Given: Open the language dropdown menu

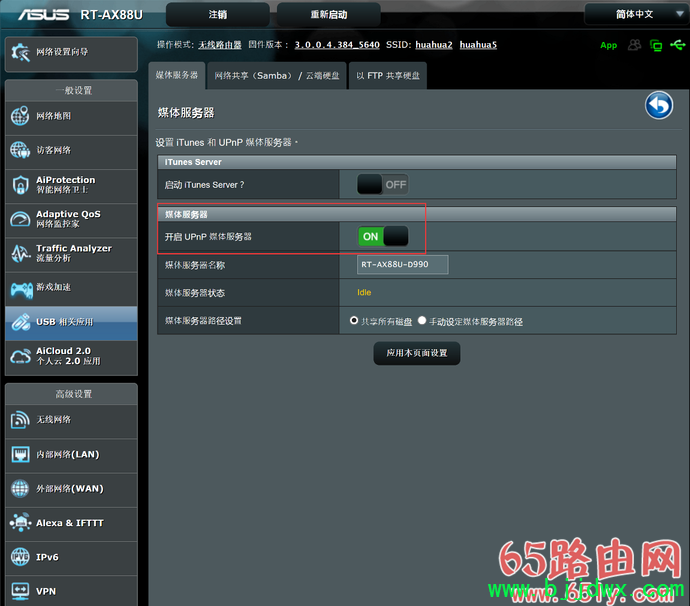Looking at the screenshot, I should [x=635, y=14].
